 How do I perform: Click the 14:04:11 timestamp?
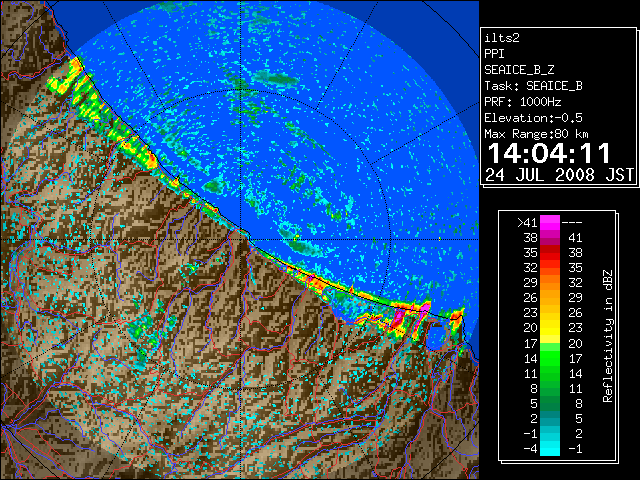(x=549, y=153)
